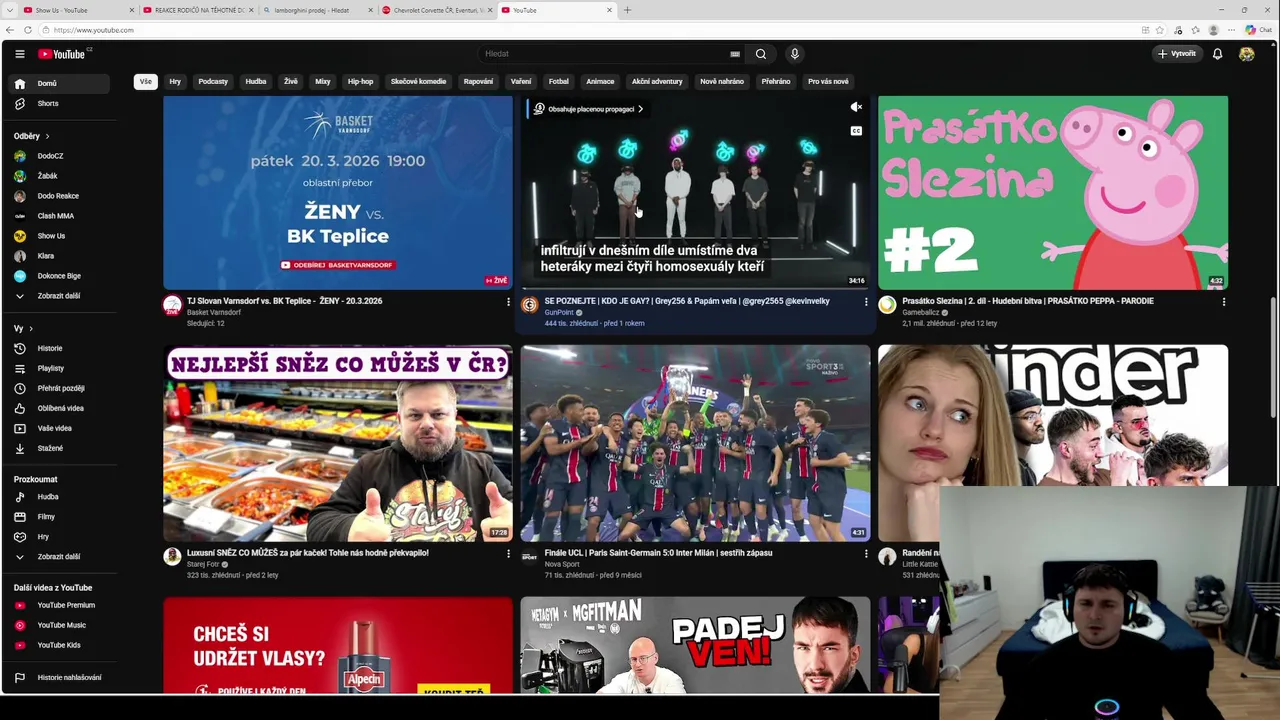Expand the Odběry section header
The image size is (1280, 720).
point(32,136)
